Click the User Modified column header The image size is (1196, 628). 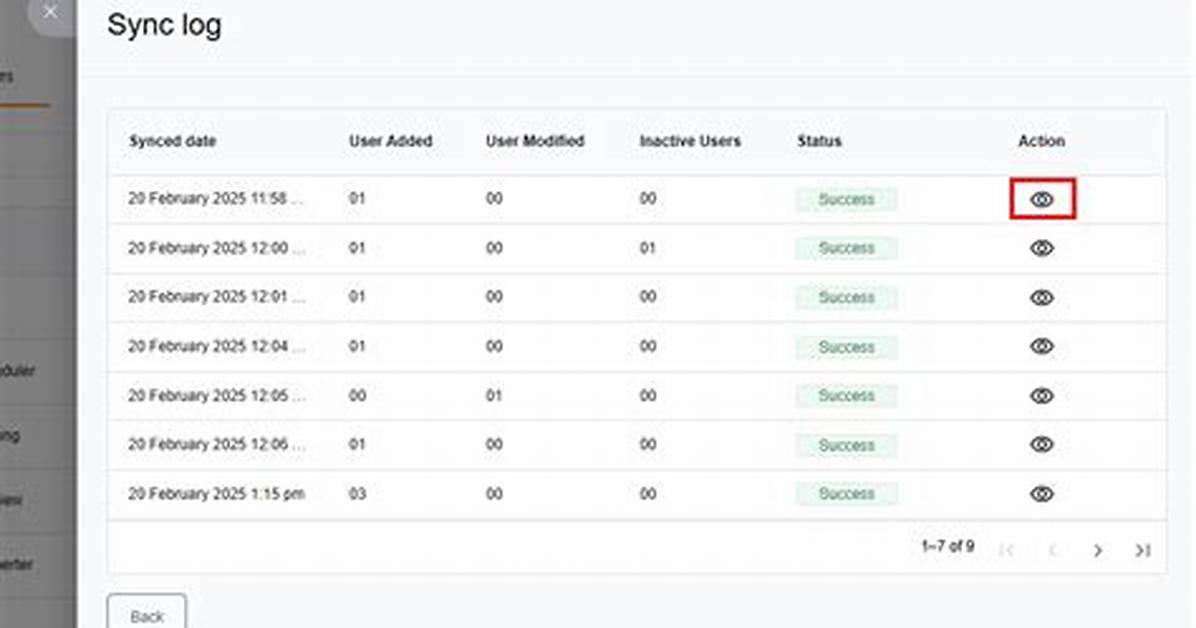(x=535, y=141)
